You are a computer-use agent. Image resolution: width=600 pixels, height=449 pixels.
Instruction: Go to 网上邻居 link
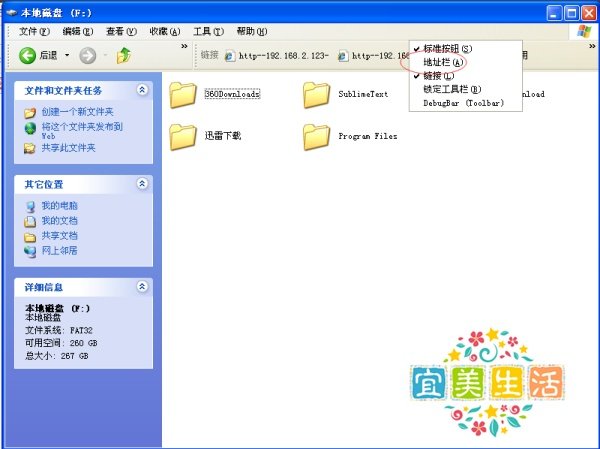coord(60,251)
